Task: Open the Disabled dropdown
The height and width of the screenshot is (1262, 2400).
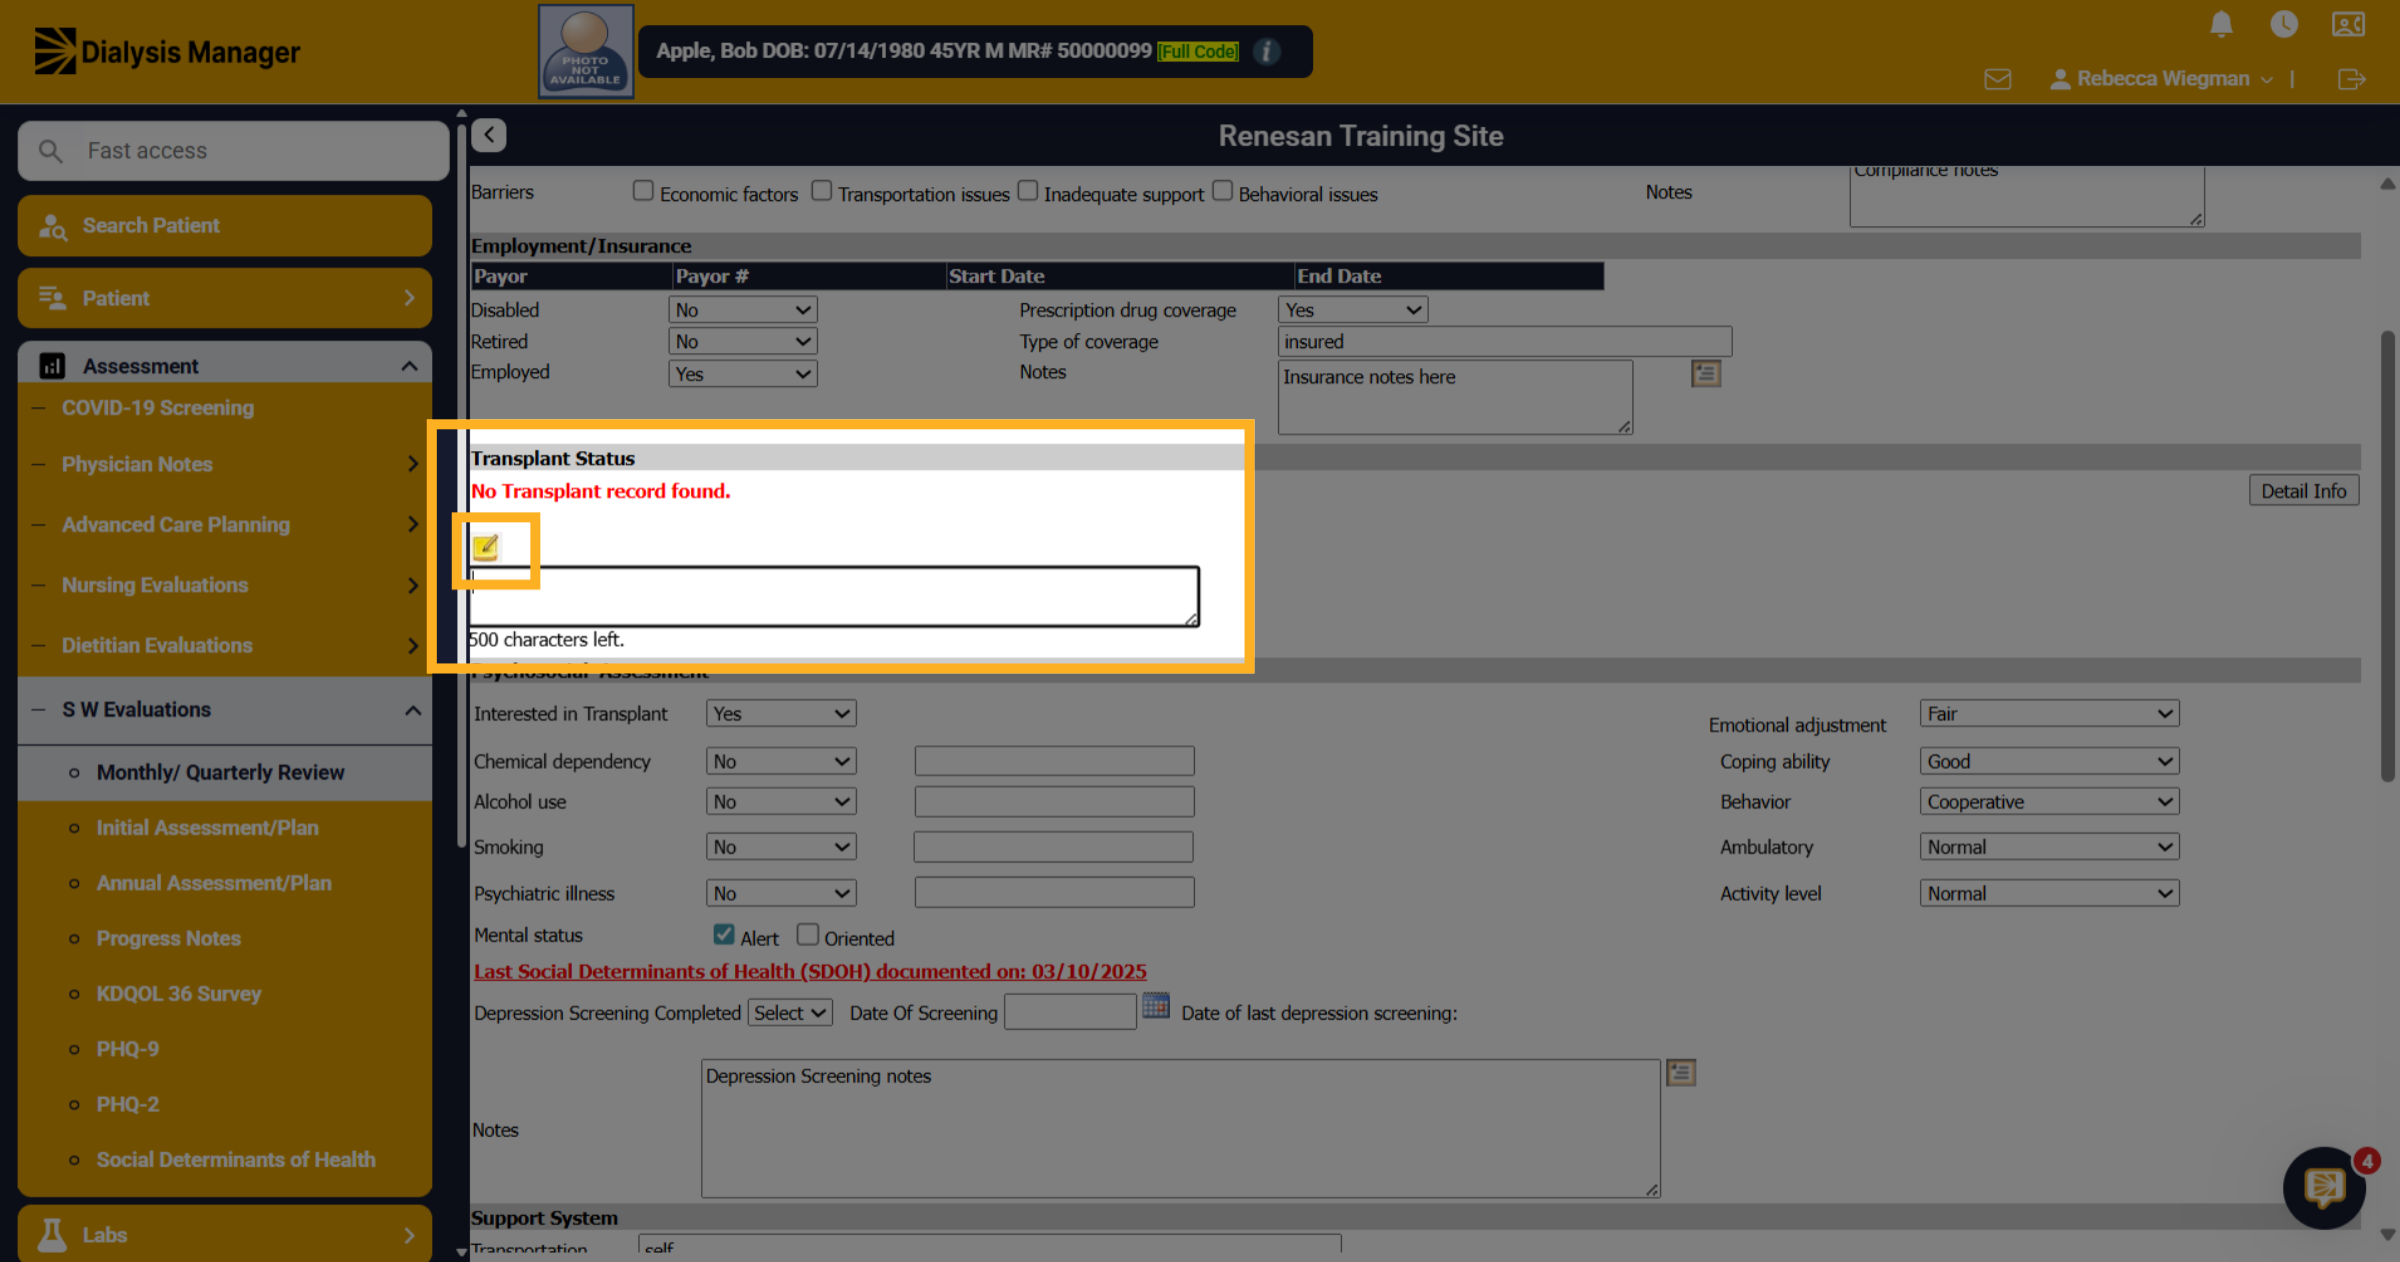Action: click(x=742, y=310)
